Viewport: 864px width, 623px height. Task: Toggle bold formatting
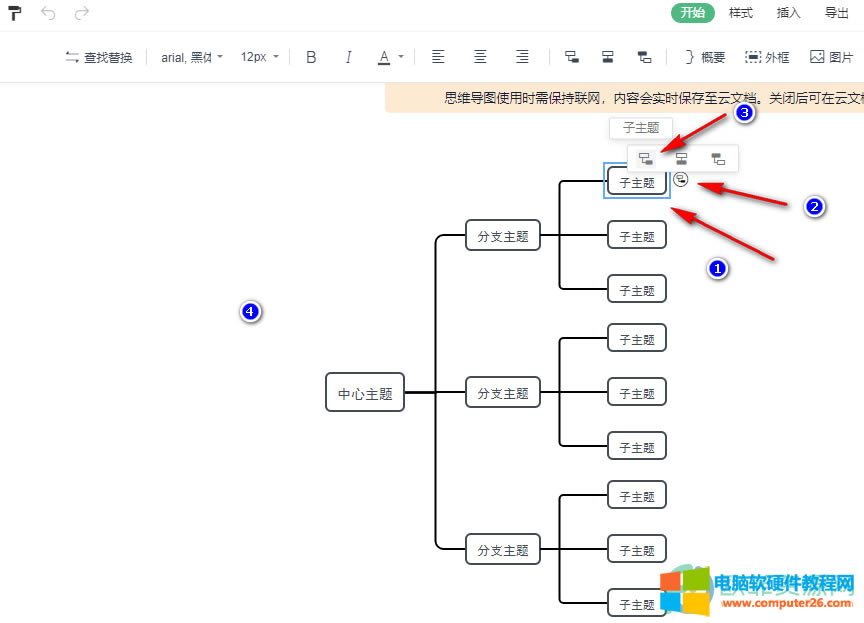click(311, 57)
